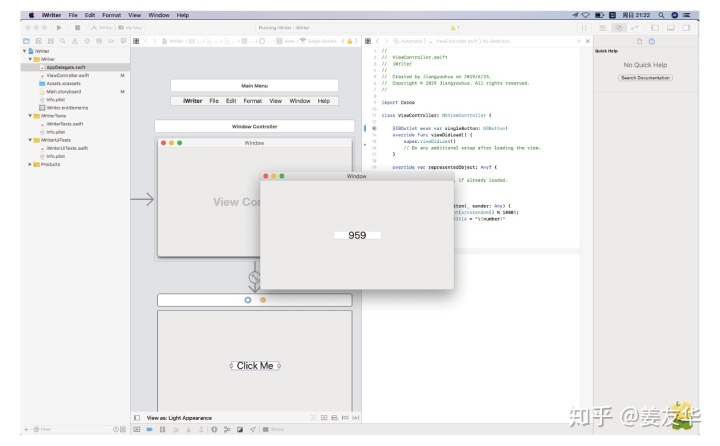Open the Notification Center icon
This screenshot has width=720, height=446.
[x=687, y=15]
